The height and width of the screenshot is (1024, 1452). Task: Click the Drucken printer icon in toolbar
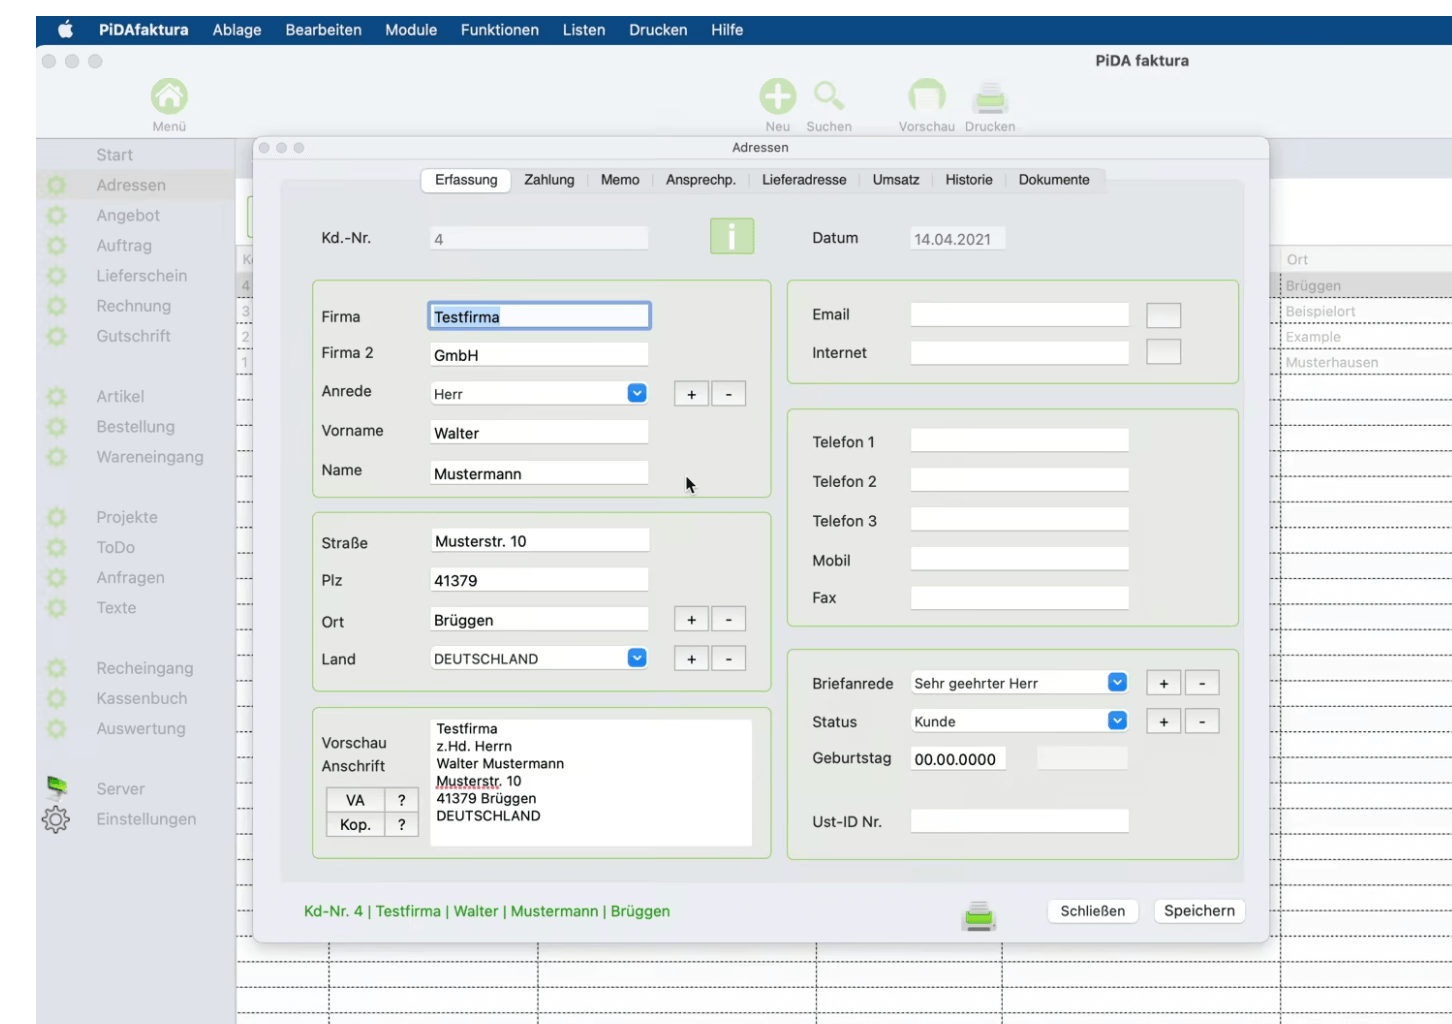(989, 99)
